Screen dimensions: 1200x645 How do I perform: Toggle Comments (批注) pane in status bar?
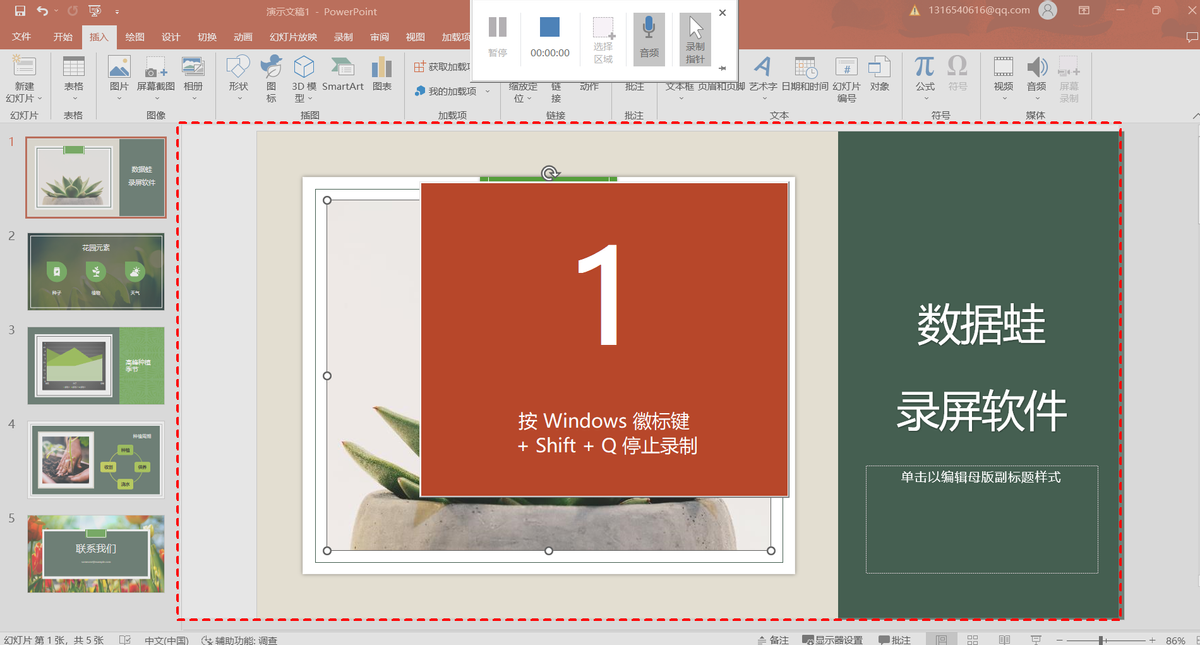(895, 639)
